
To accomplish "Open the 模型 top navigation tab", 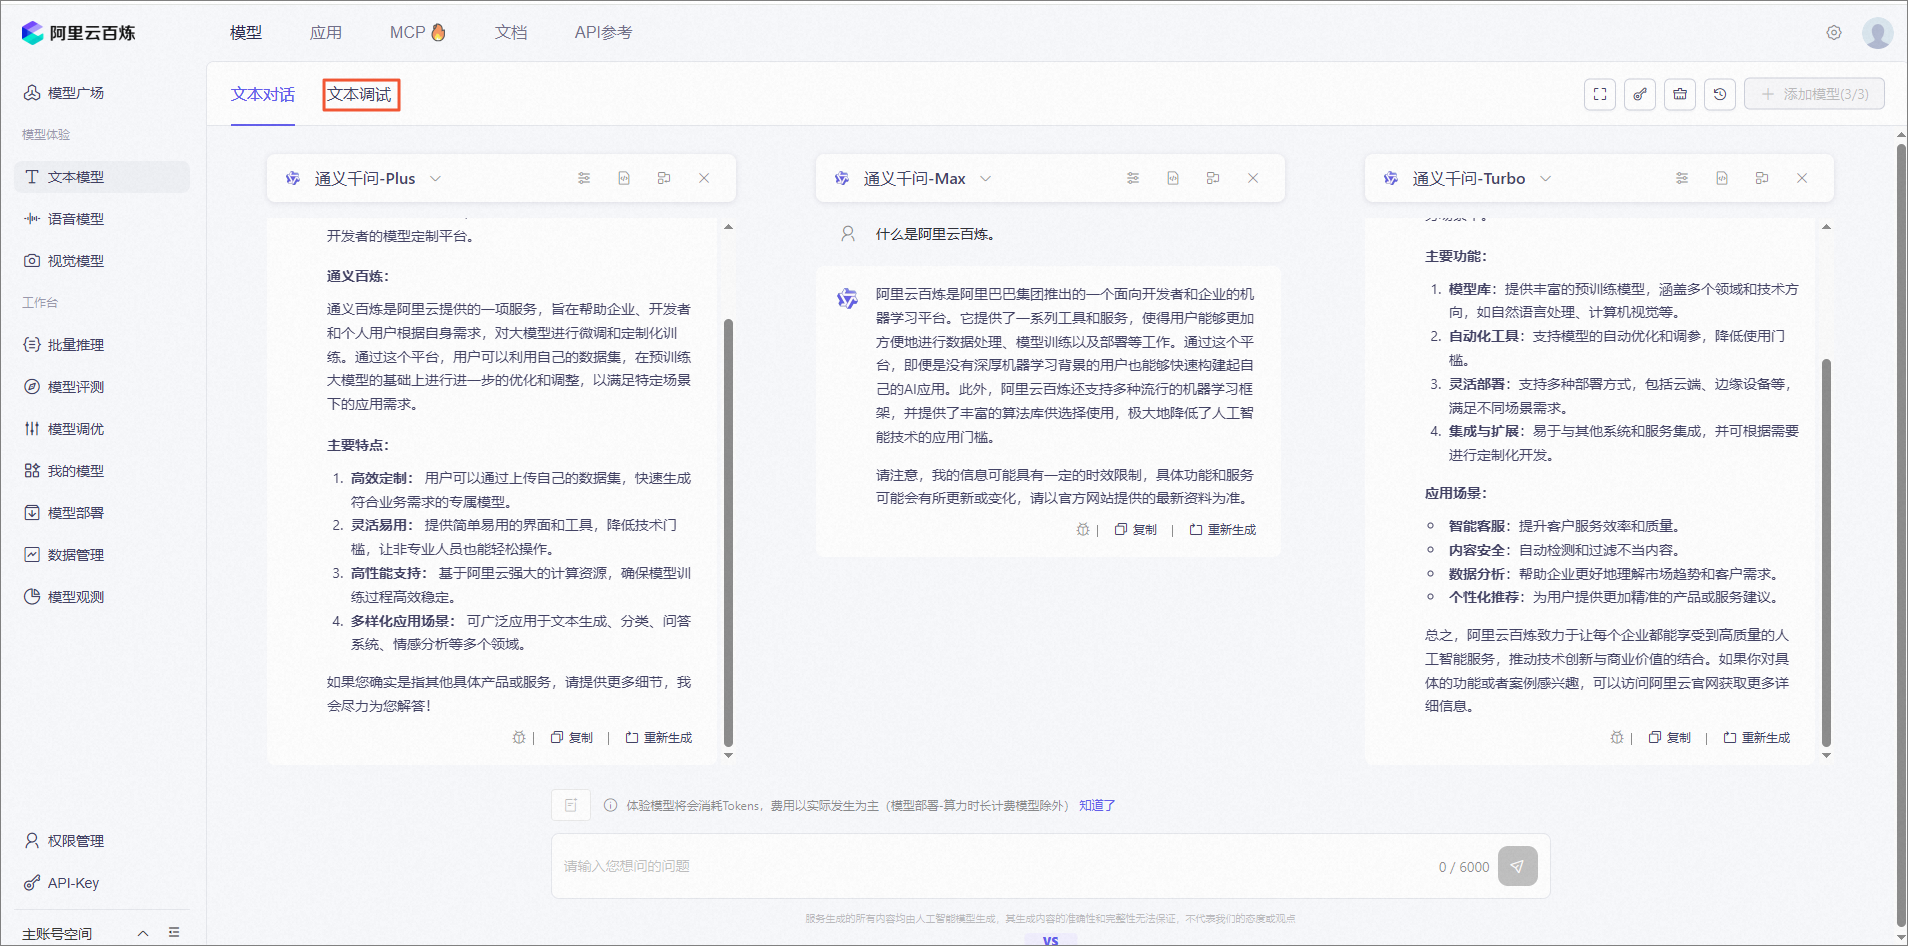I will 246,33.
